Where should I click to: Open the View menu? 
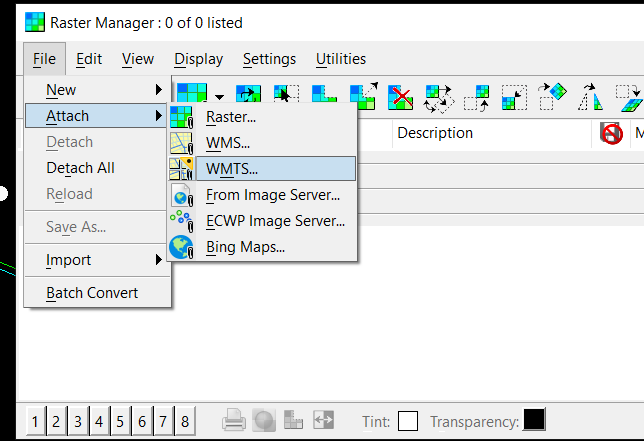point(138,59)
